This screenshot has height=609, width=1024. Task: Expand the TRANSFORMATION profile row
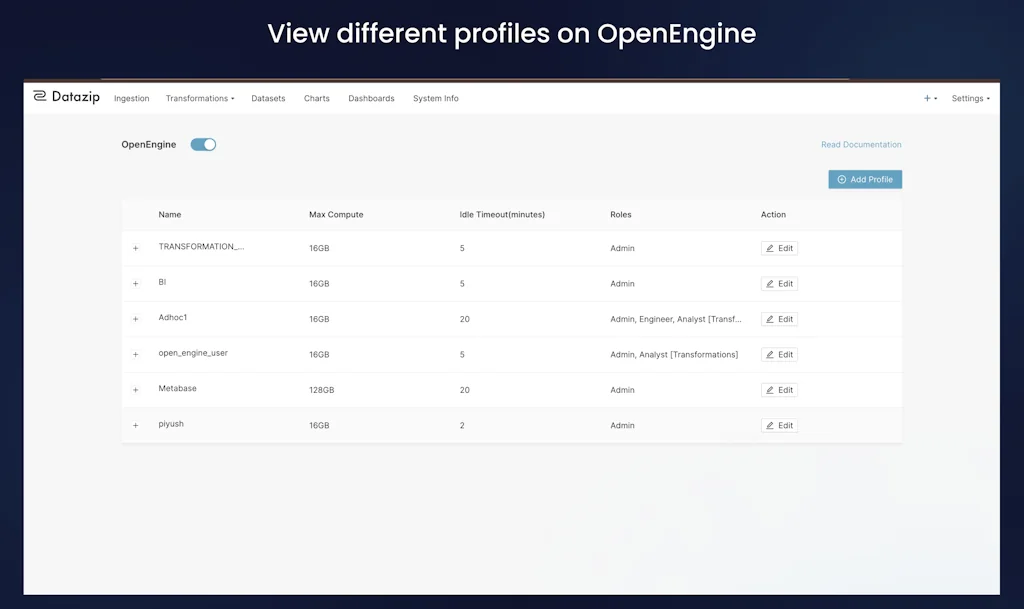tap(136, 247)
